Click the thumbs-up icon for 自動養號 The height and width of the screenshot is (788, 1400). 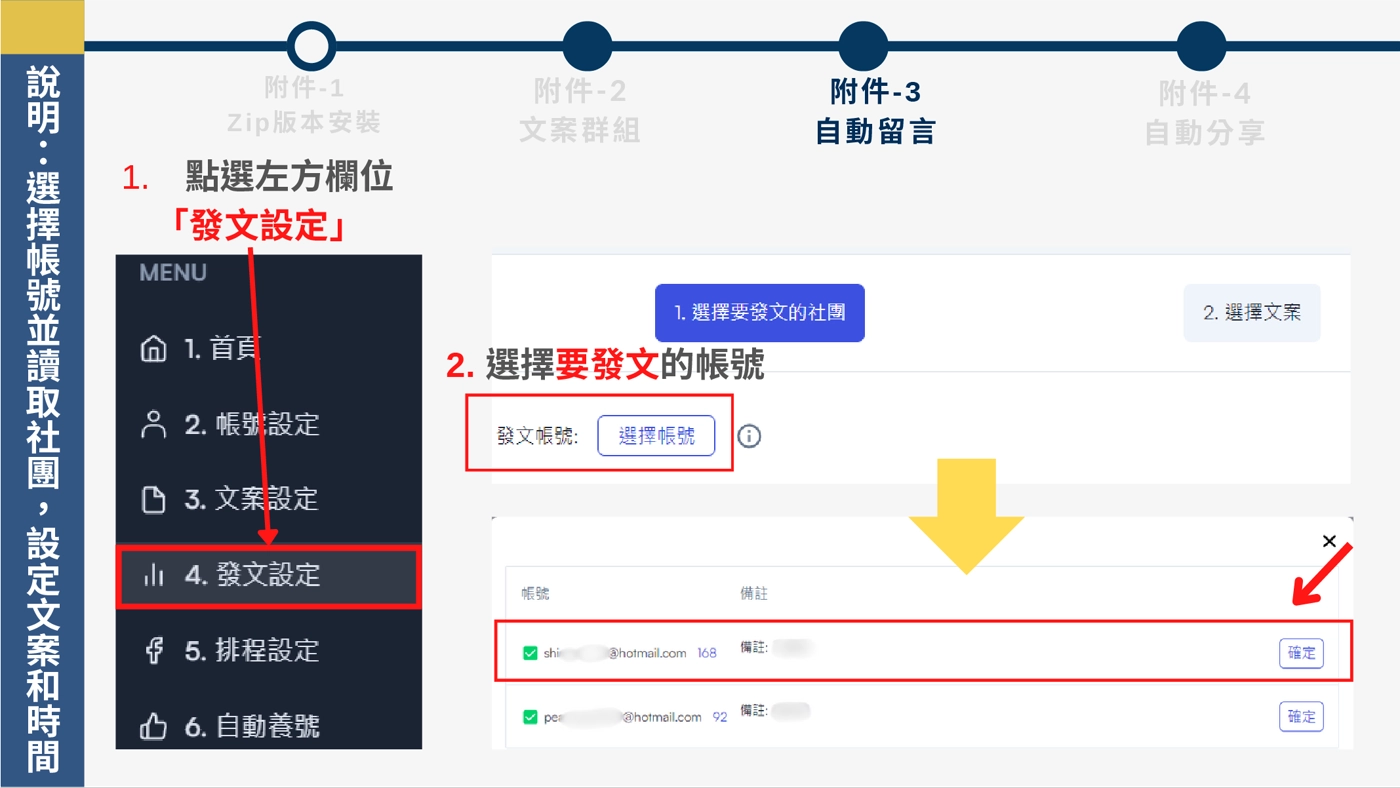(x=153, y=726)
